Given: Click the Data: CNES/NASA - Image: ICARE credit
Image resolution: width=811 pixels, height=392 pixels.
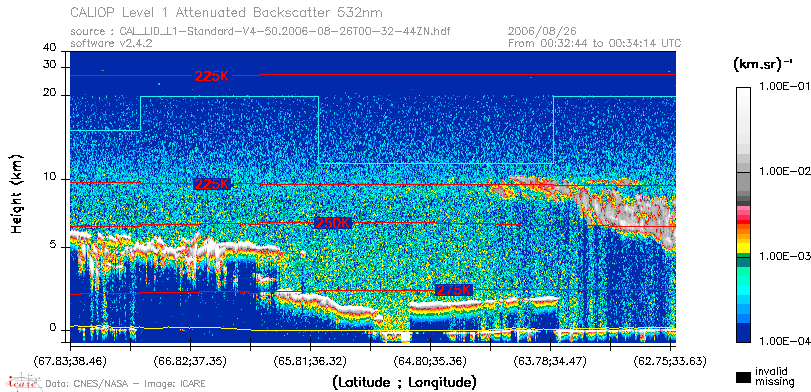Looking at the screenshot, I should (125, 384).
